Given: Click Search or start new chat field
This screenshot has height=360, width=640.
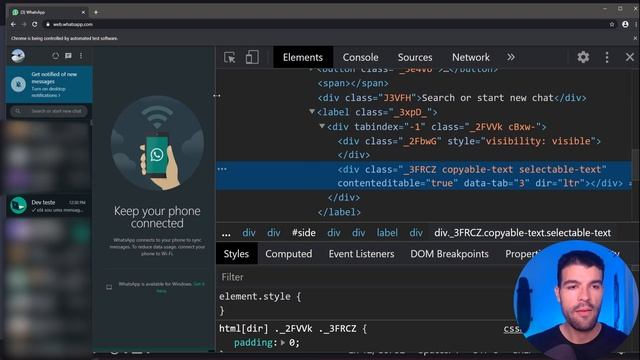Looking at the screenshot, I should tap(49, 111).
